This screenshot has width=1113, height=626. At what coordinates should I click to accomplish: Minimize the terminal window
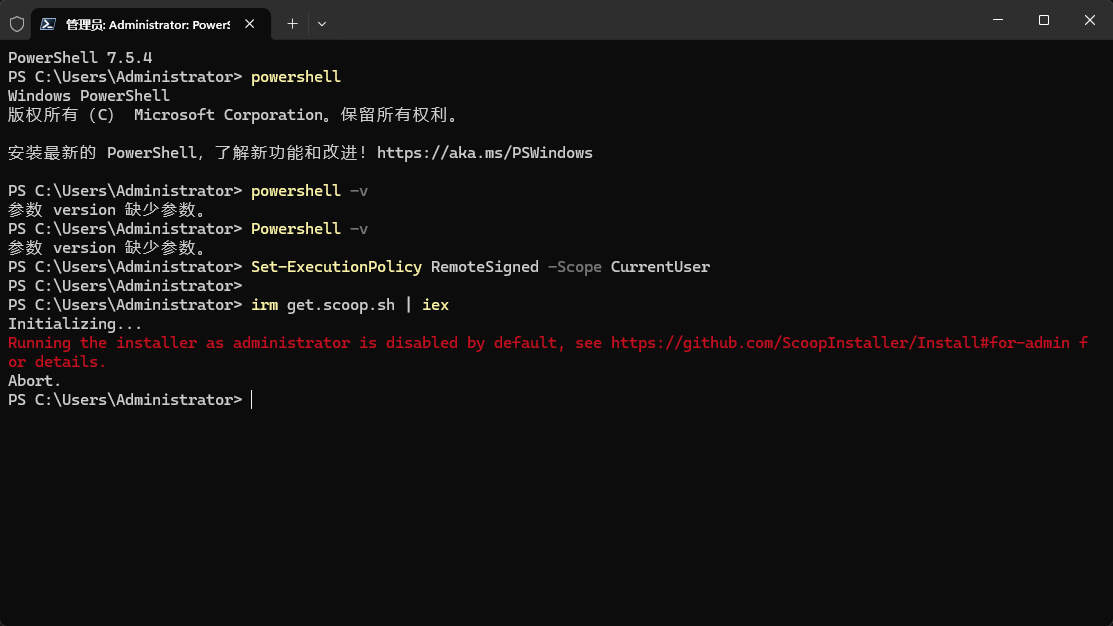(x=998, y=20)
